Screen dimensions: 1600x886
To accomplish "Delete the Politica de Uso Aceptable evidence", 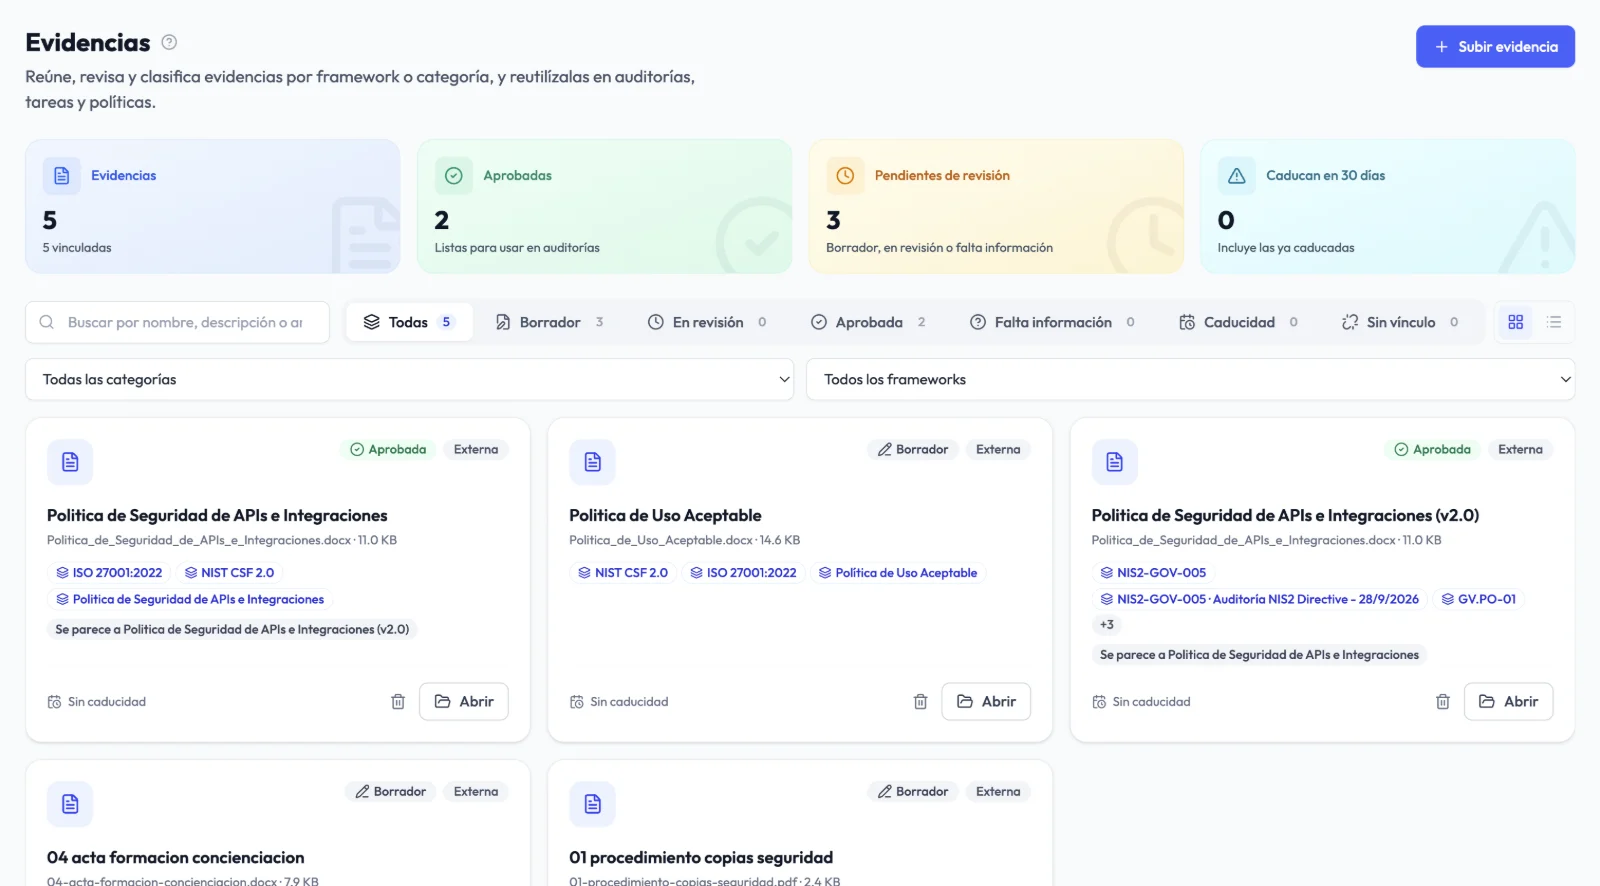I will point(920,702).
